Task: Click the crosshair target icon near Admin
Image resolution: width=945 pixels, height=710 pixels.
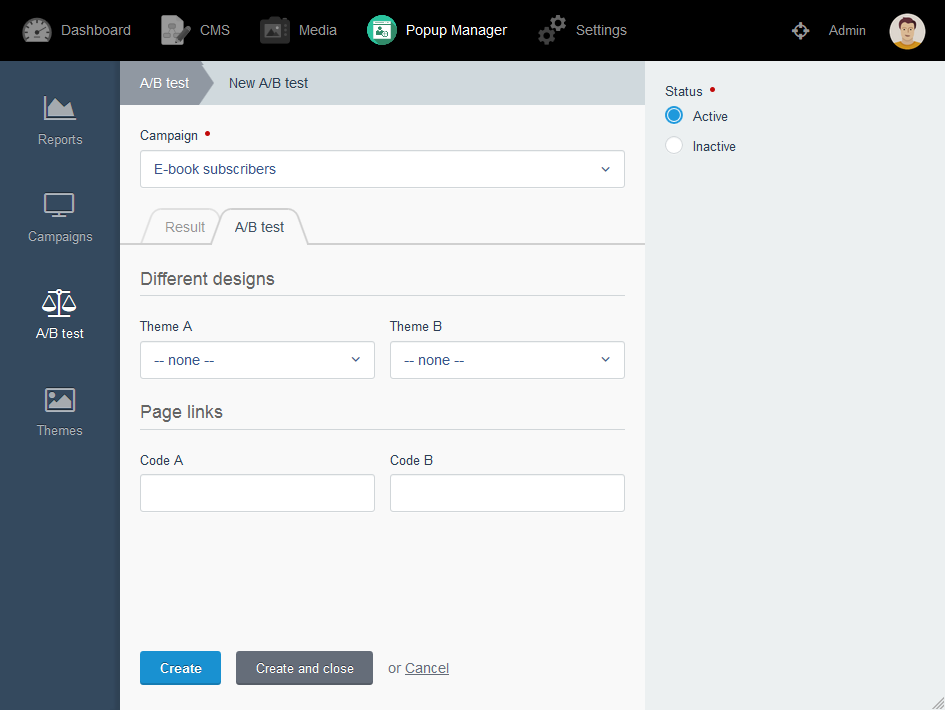Action: (x=800, y=30)
